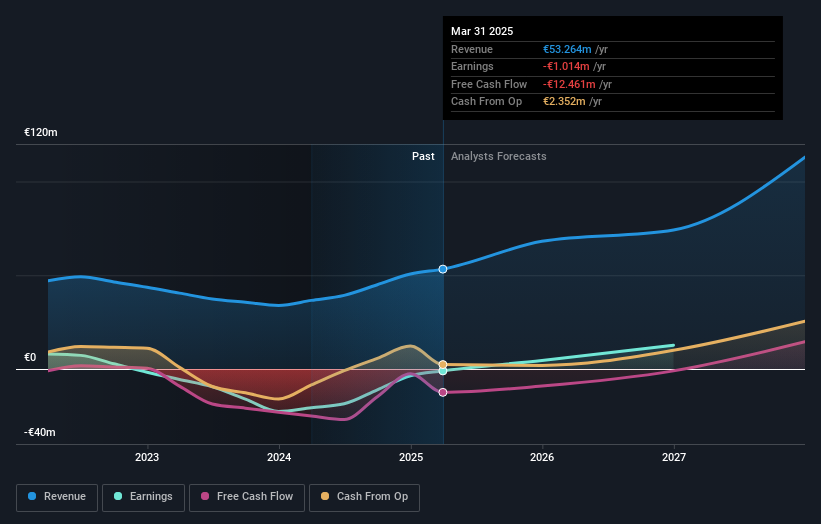
Task: Click the Earnings row label in tooltip
Action: point(472,66)
